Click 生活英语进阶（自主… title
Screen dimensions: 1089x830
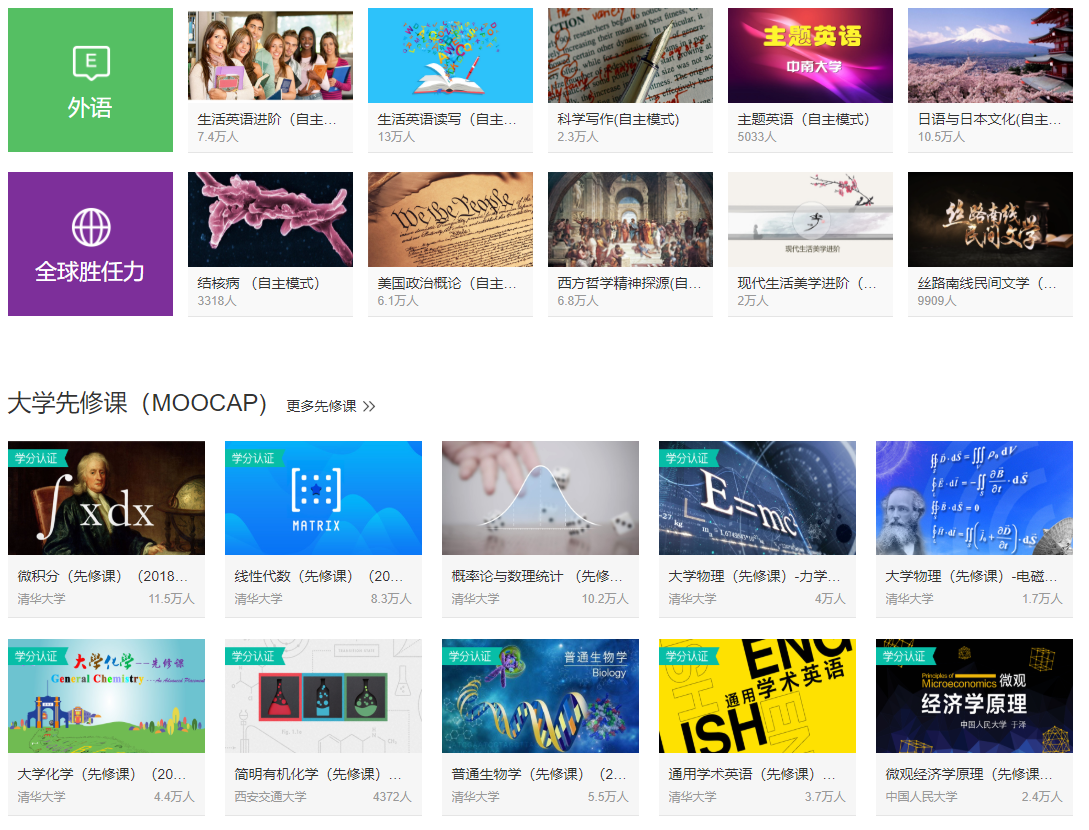click(267, 119)
